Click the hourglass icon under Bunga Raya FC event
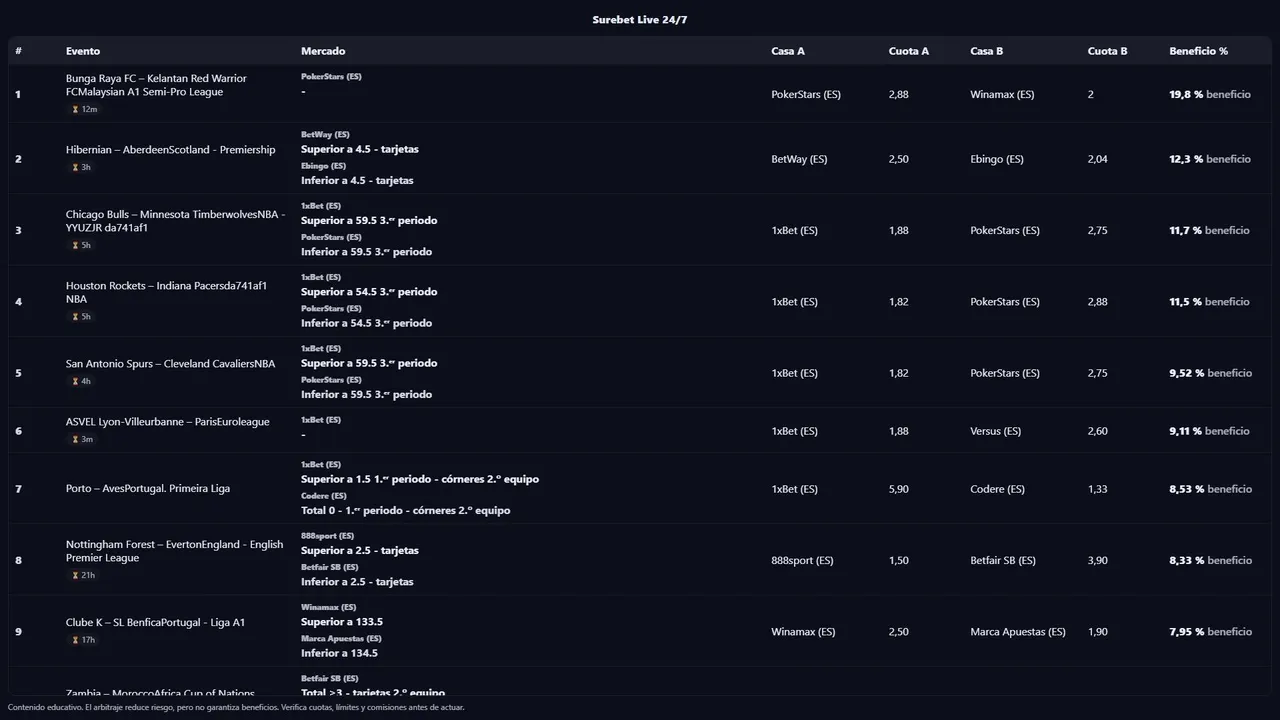 (x=75, y=109)
